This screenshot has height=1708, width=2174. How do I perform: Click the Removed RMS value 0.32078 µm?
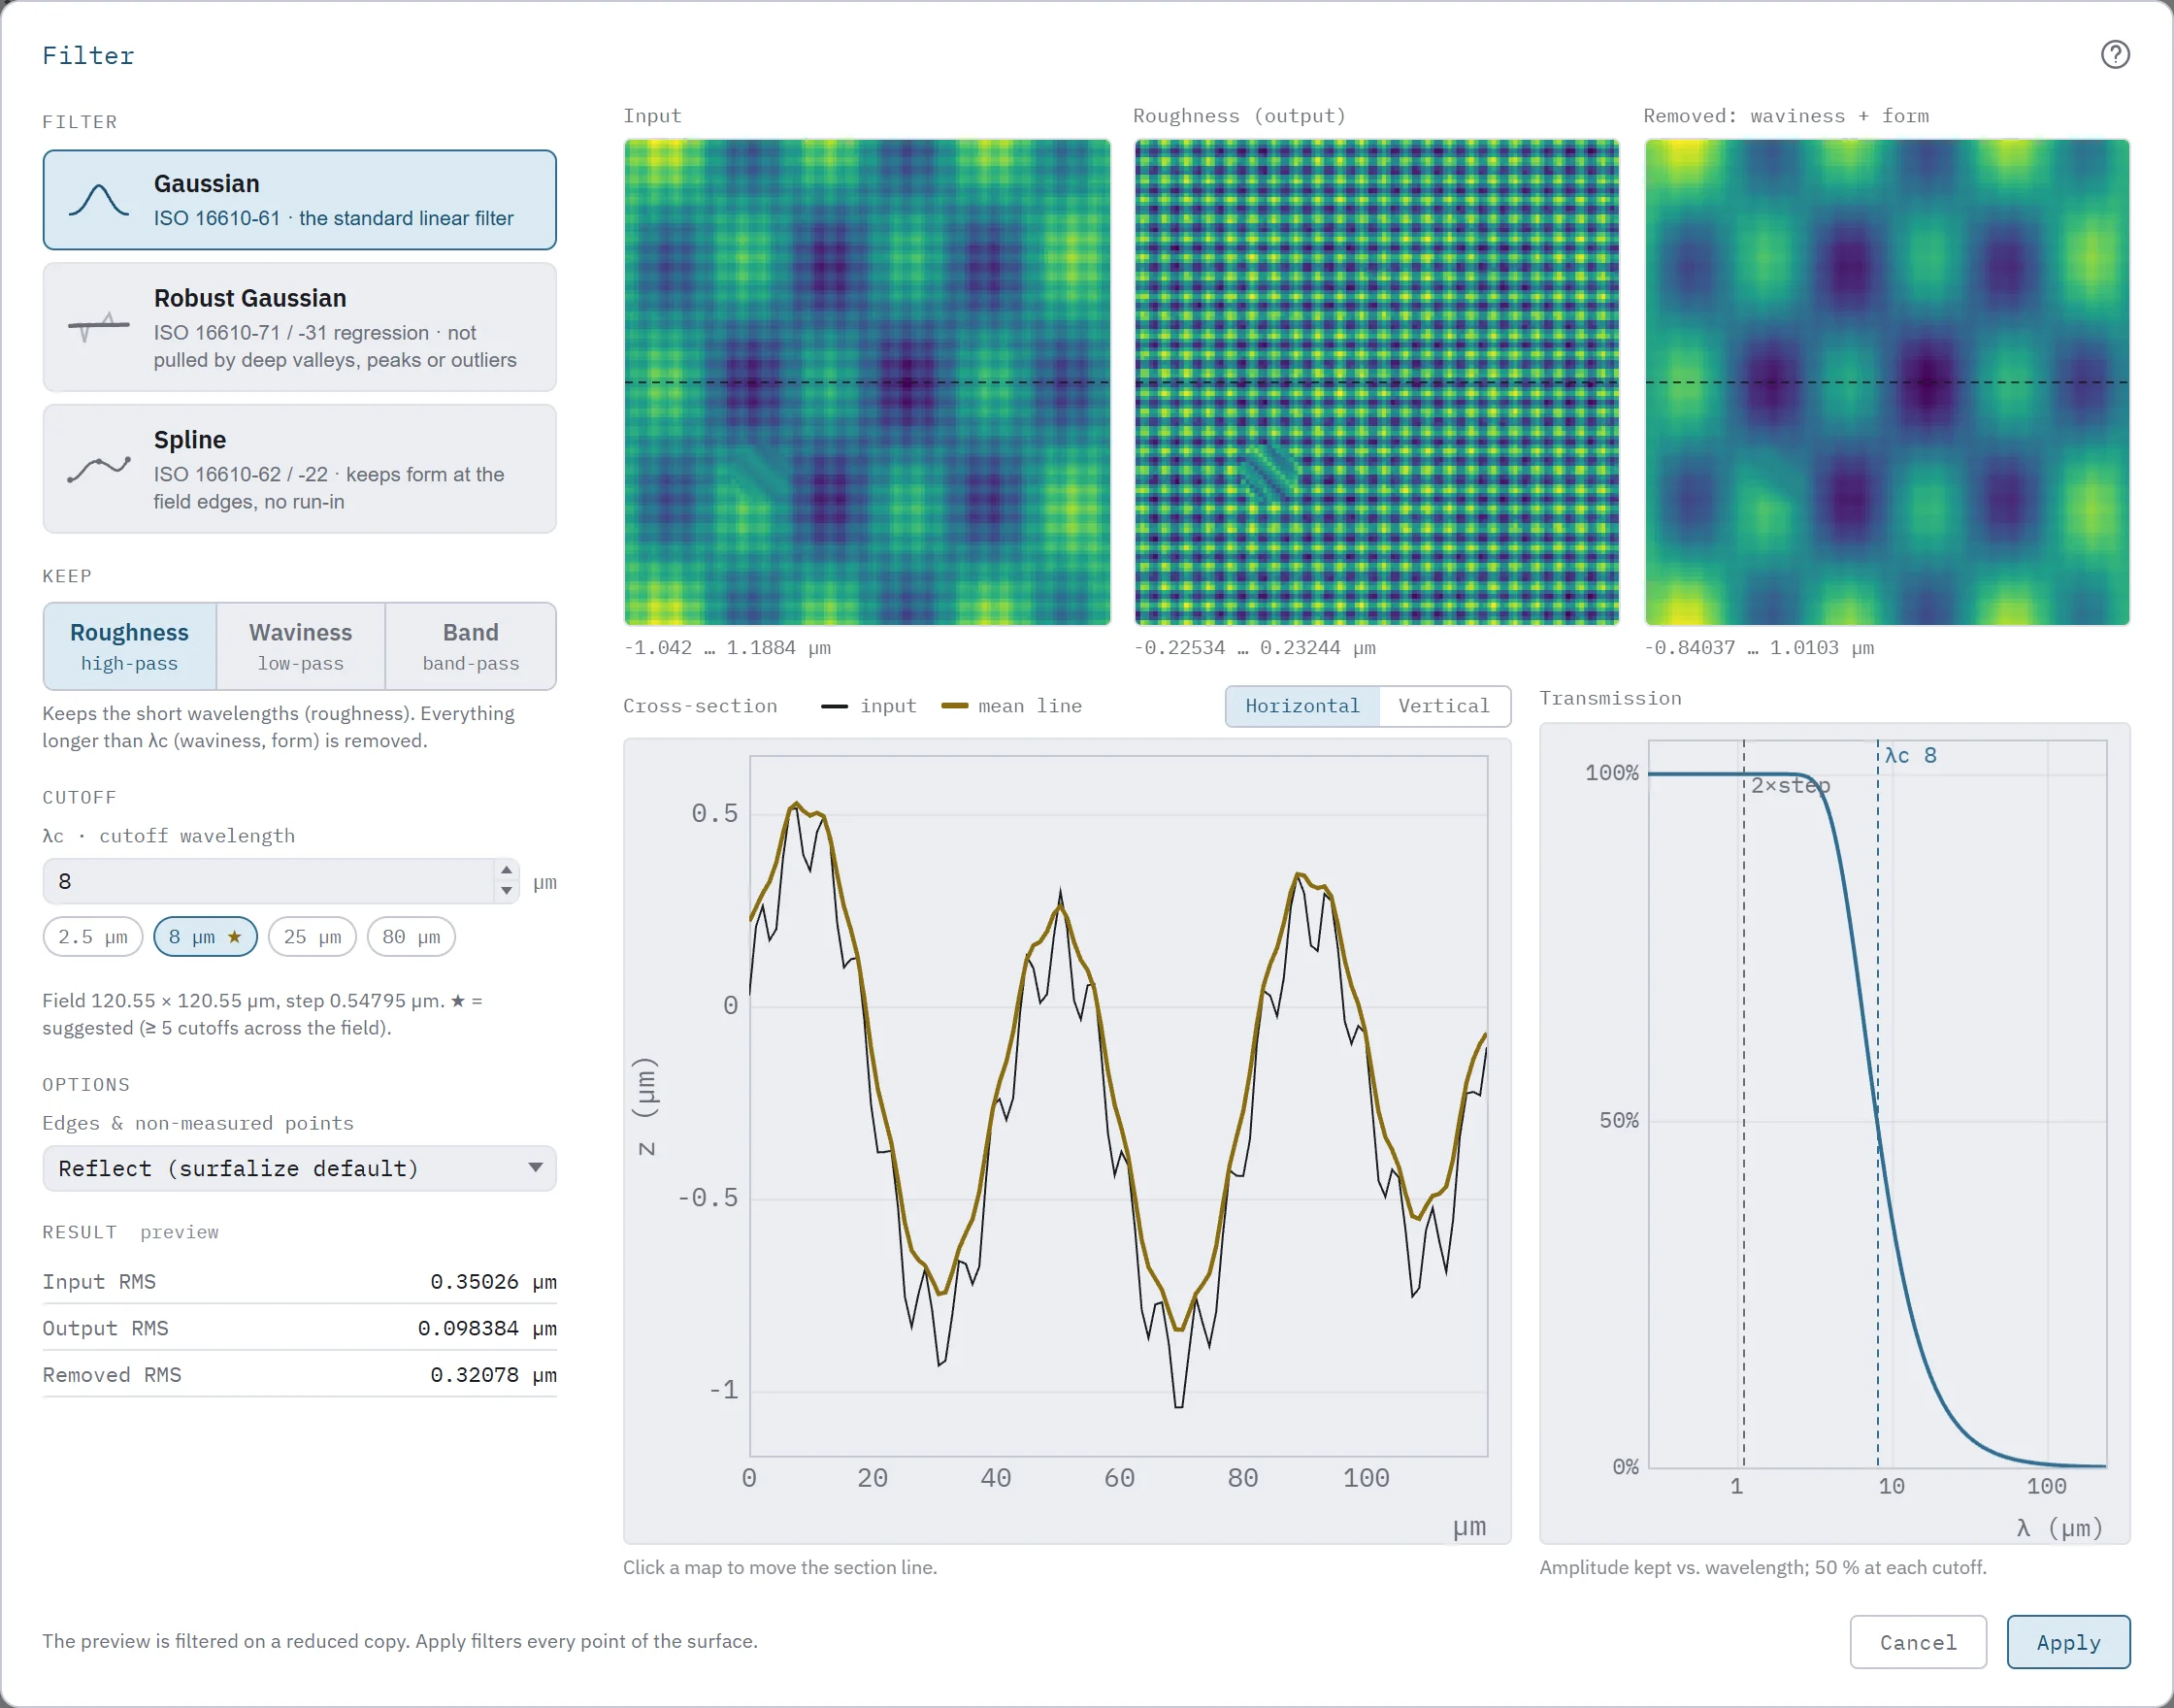coord(493,1375)
